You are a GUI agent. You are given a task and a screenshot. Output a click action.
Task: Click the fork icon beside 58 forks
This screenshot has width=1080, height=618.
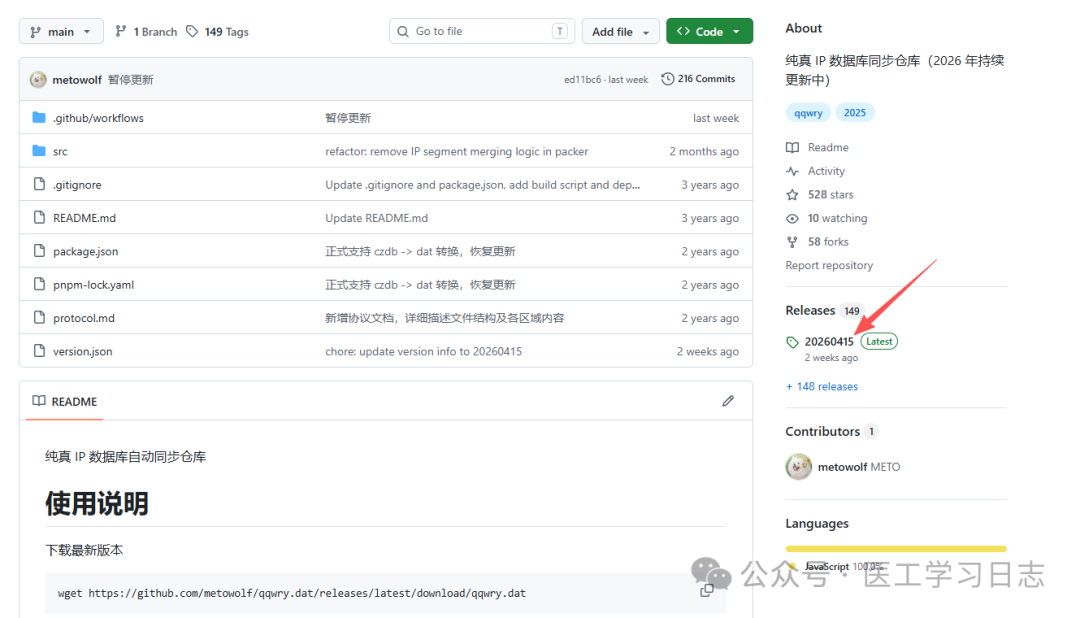point(793,242)
